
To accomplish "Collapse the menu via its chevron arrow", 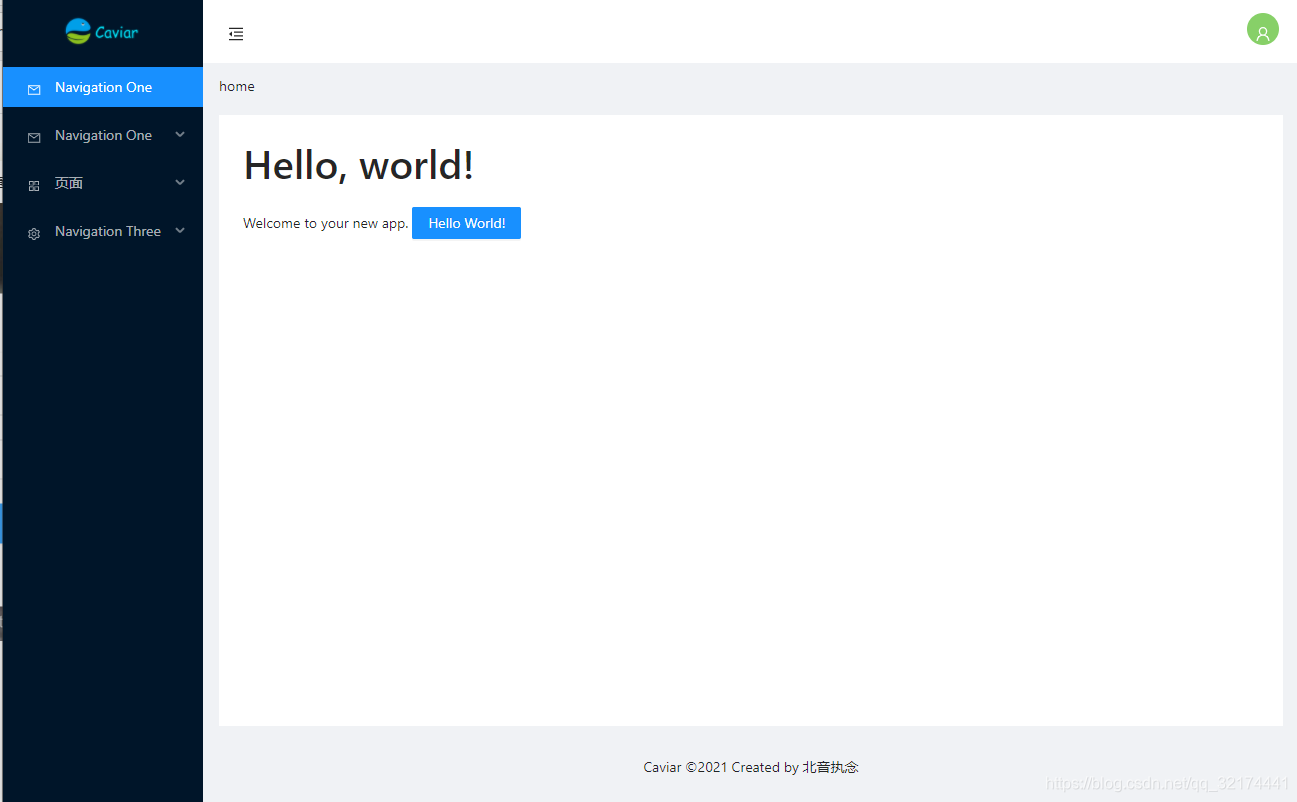I will pyautogui.click(x=179, y=134).
